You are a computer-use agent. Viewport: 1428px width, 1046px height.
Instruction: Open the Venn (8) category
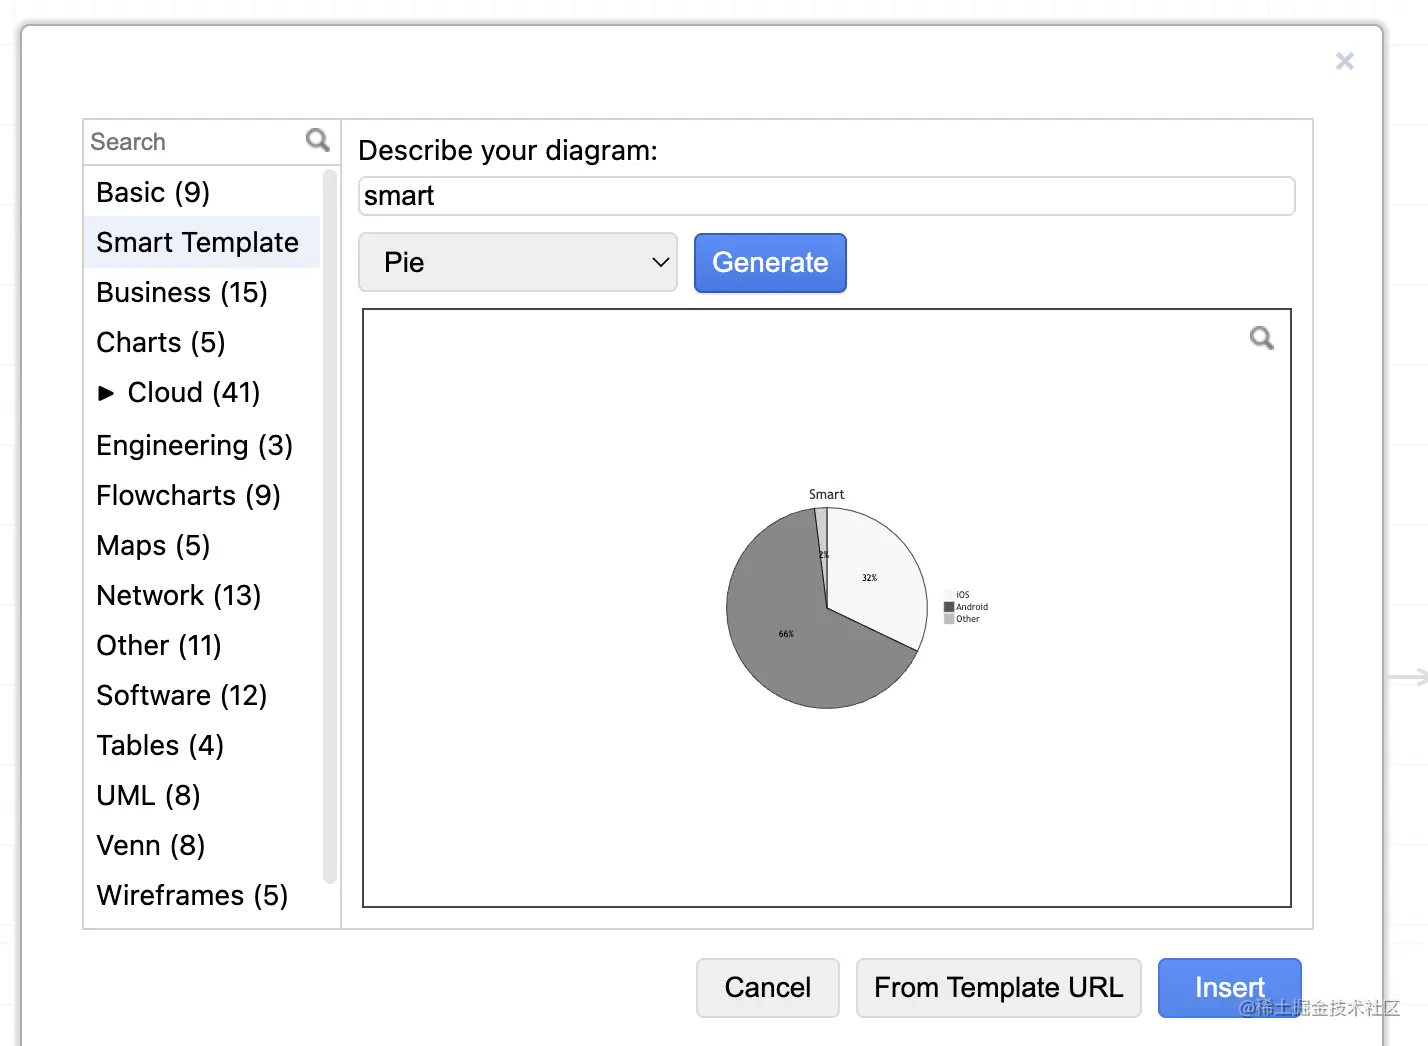point(151,846)
